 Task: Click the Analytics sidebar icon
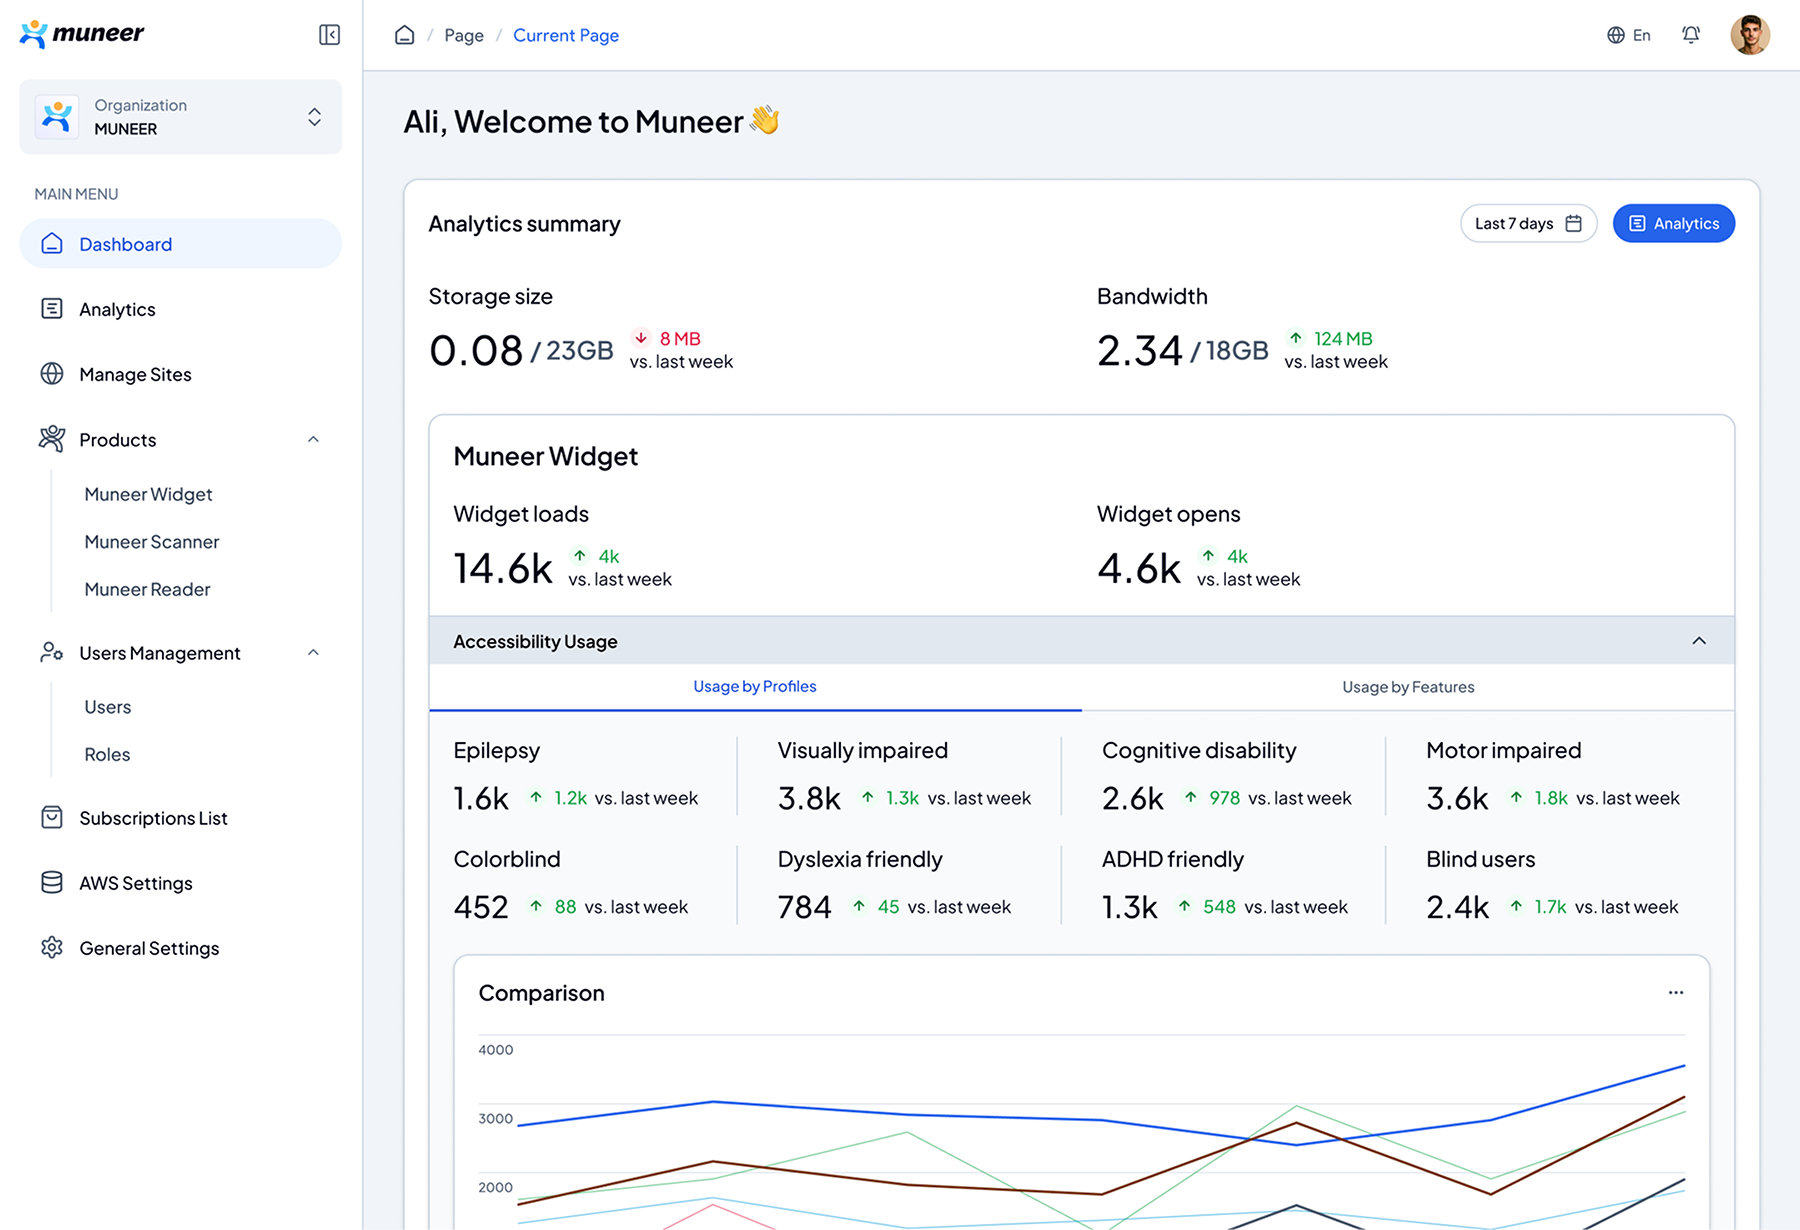[x=52, y=309]
